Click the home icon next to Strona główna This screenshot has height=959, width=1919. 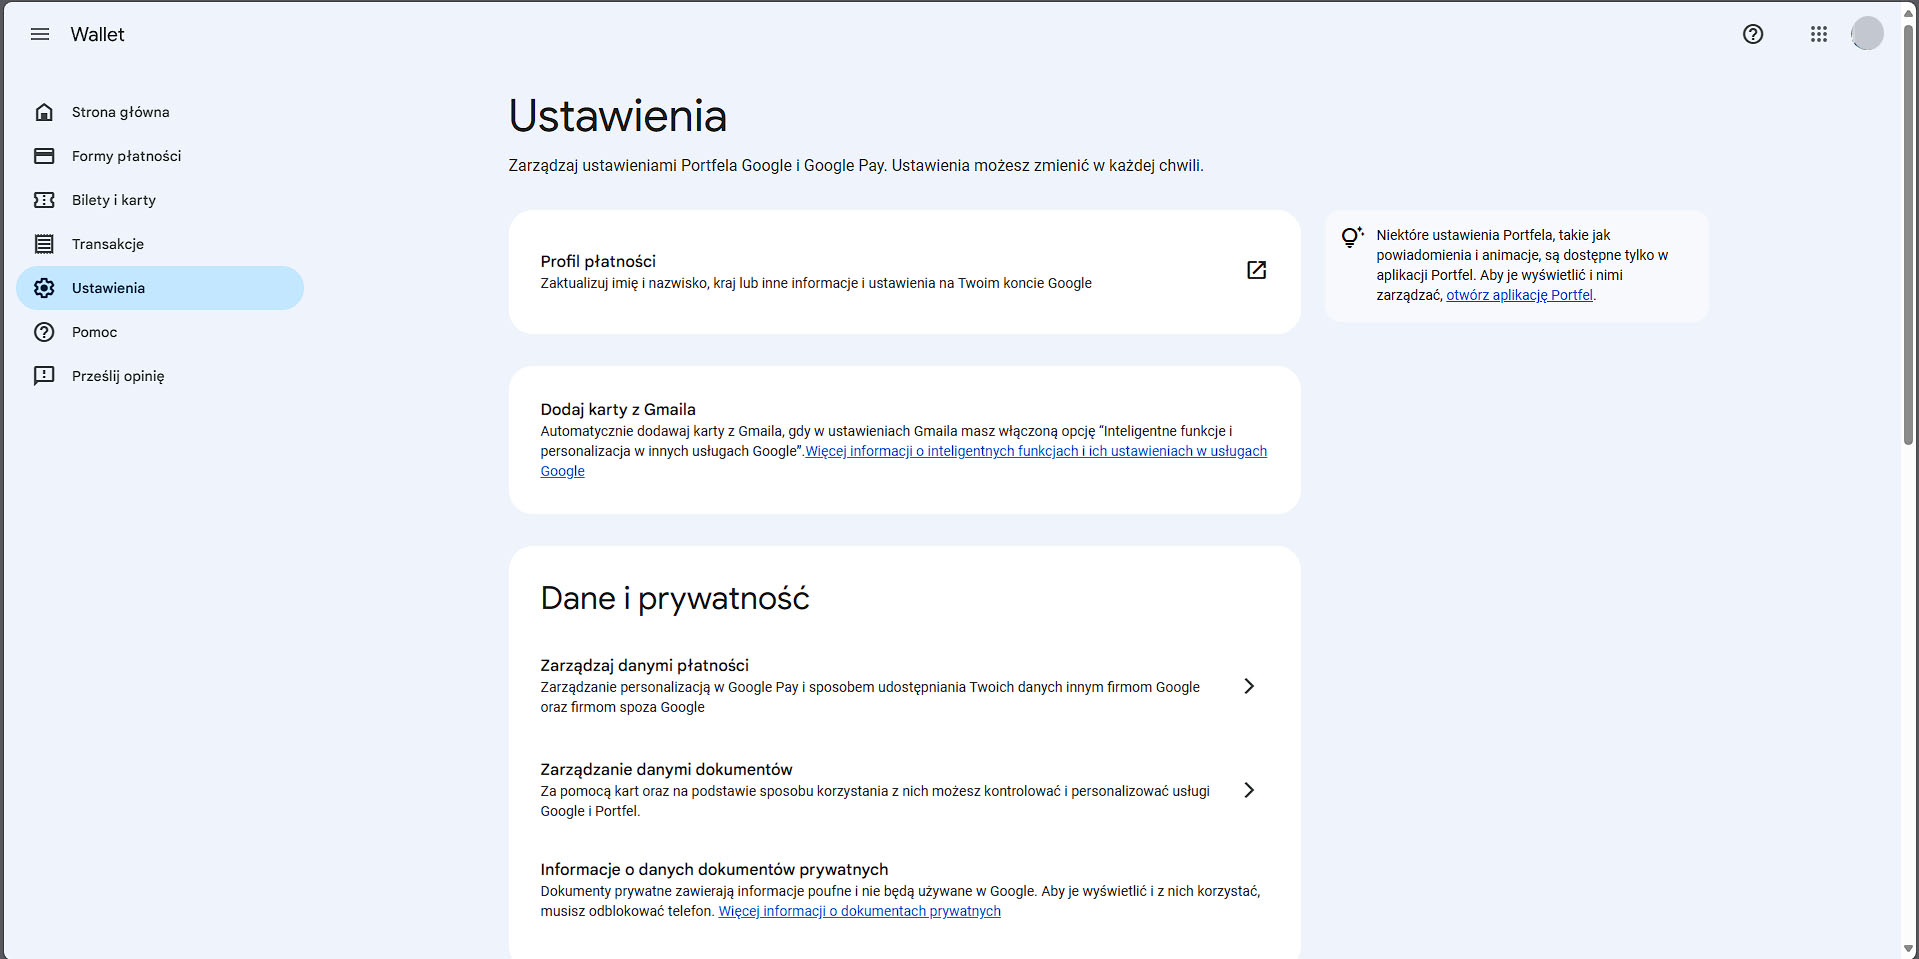pyautogui.click(x=44, y=112)
